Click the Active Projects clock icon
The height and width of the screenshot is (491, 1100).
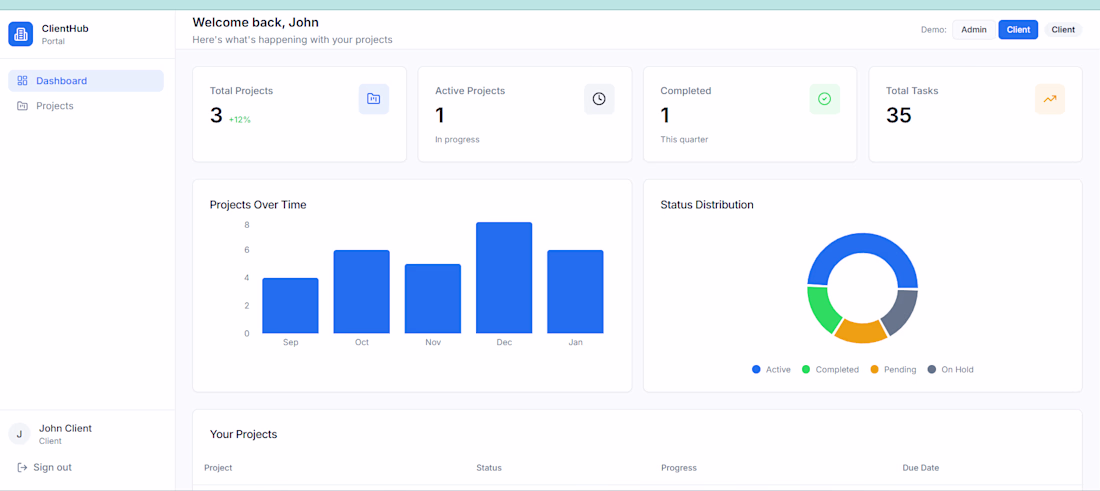click(599, 99)
